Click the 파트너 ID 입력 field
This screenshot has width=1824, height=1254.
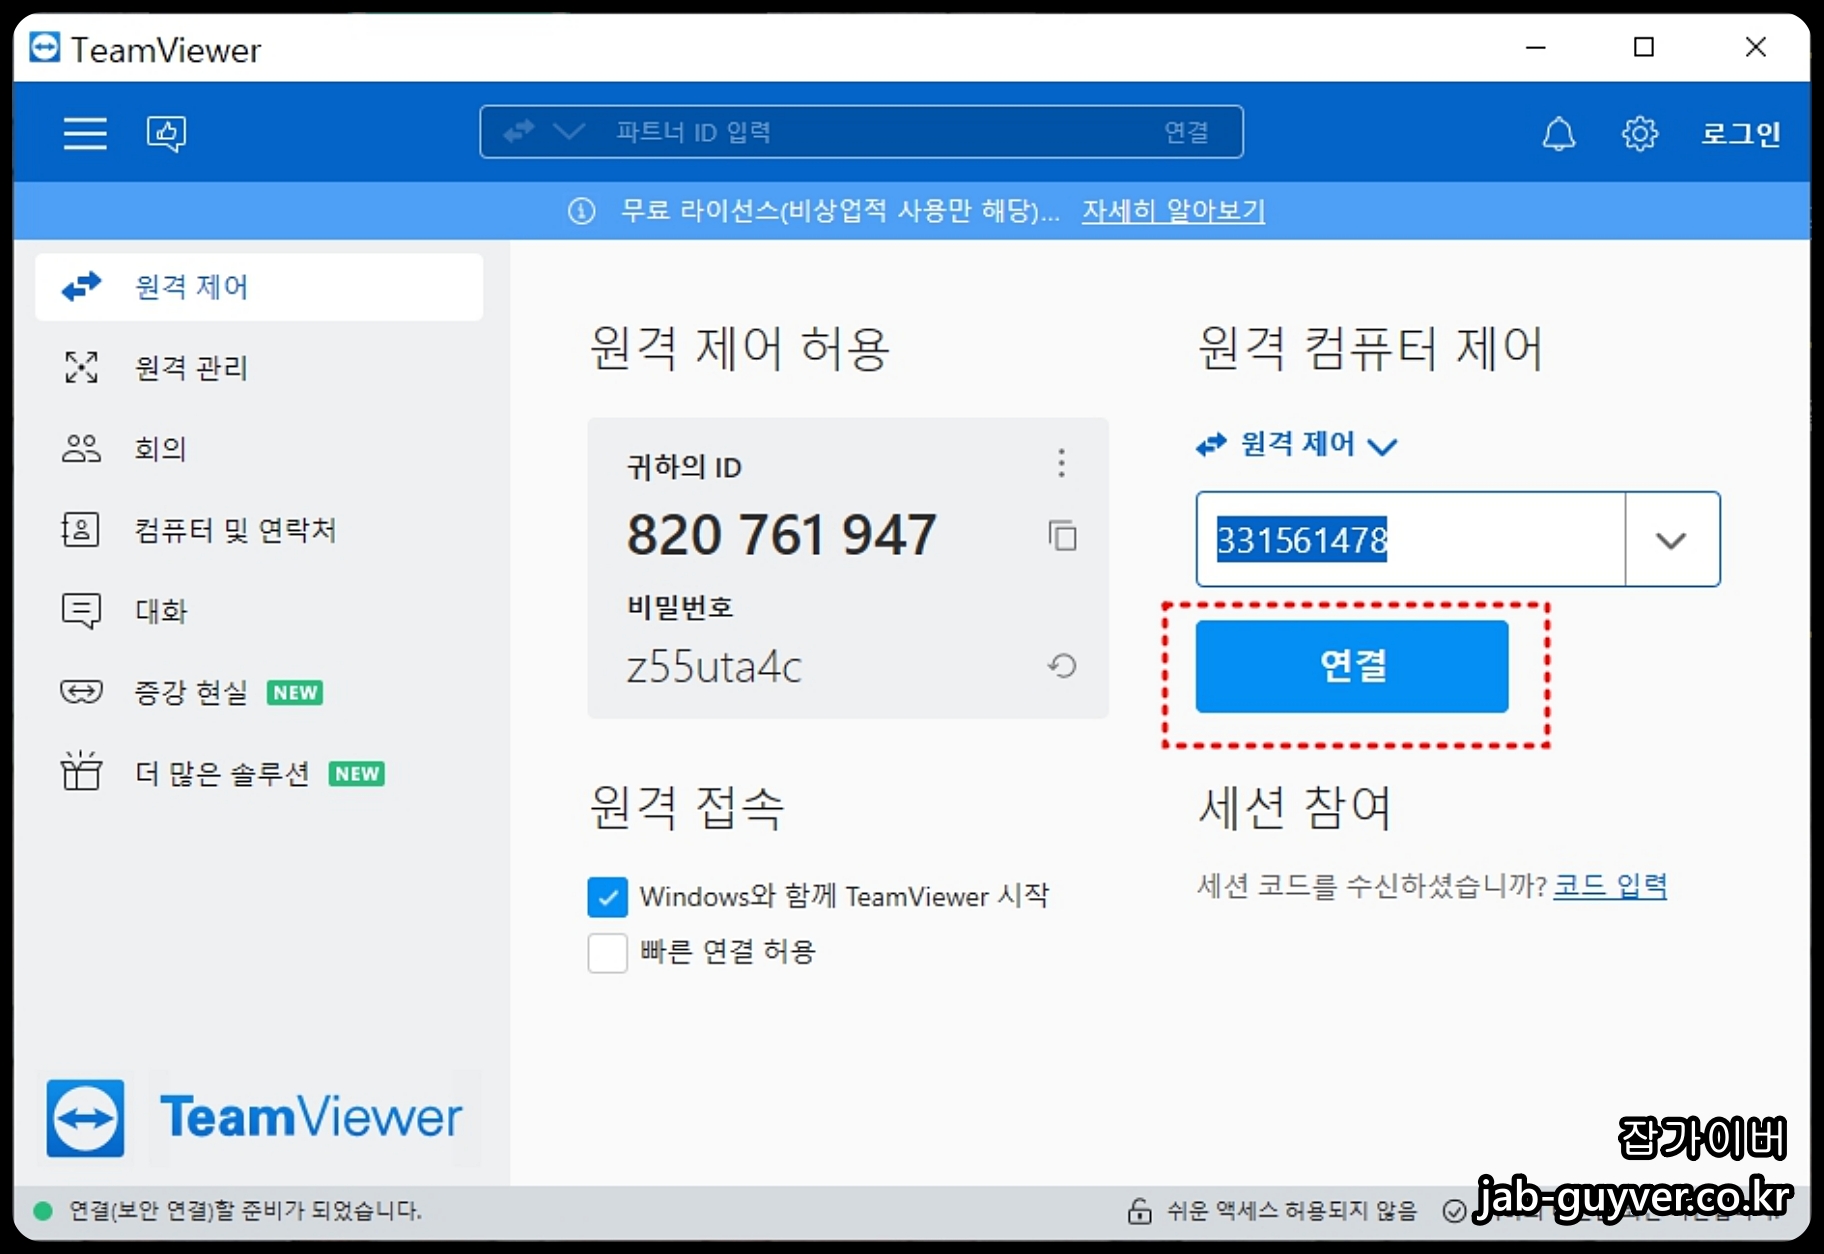click(x=860, y=132)
